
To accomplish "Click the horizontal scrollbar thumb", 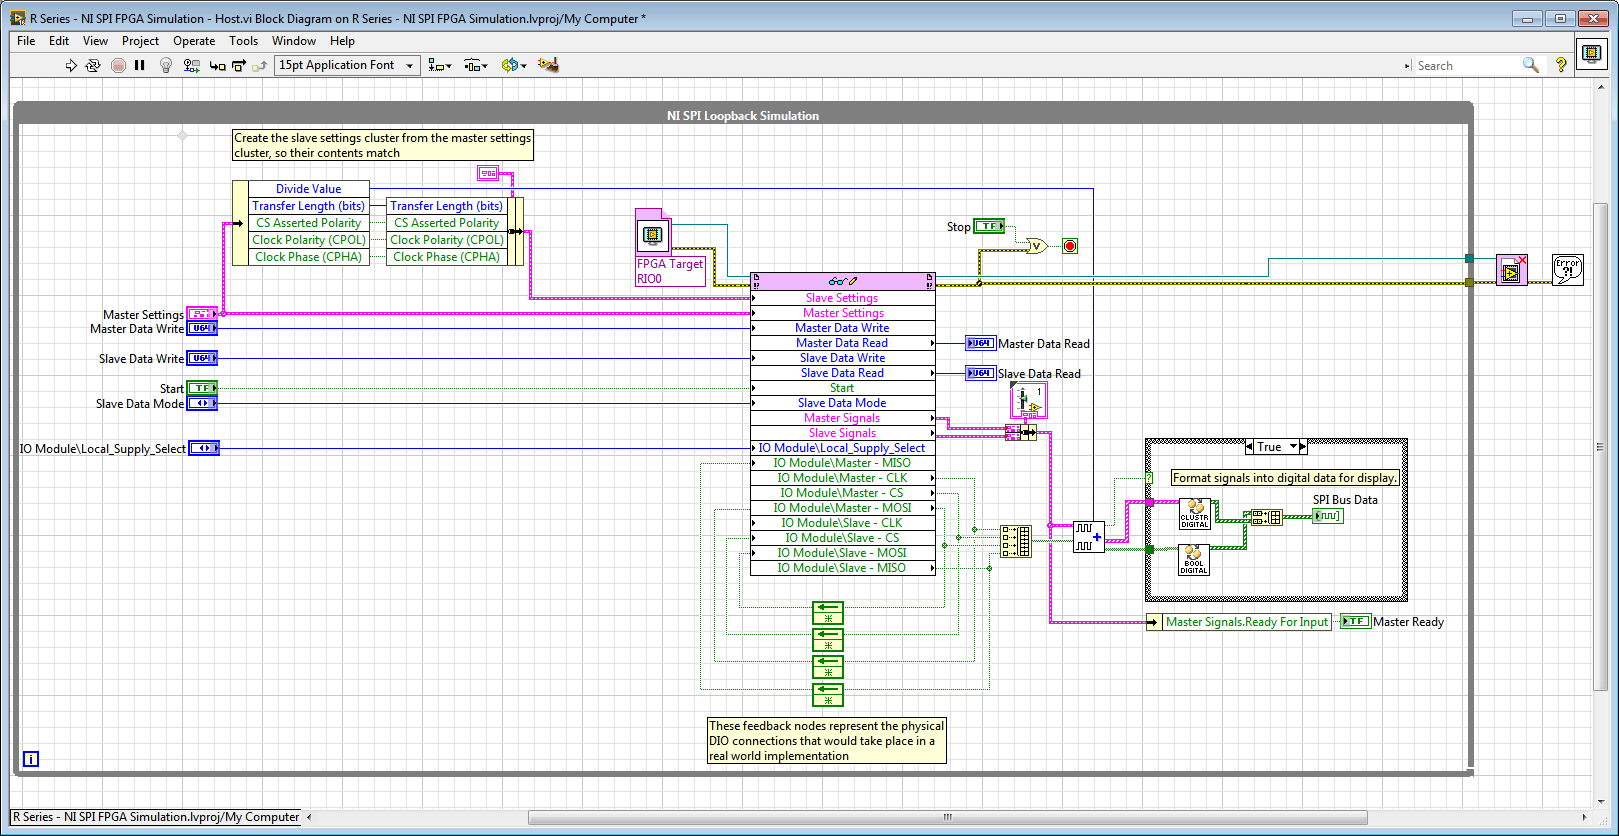I will pyautogui.click(x=948, y=818).
